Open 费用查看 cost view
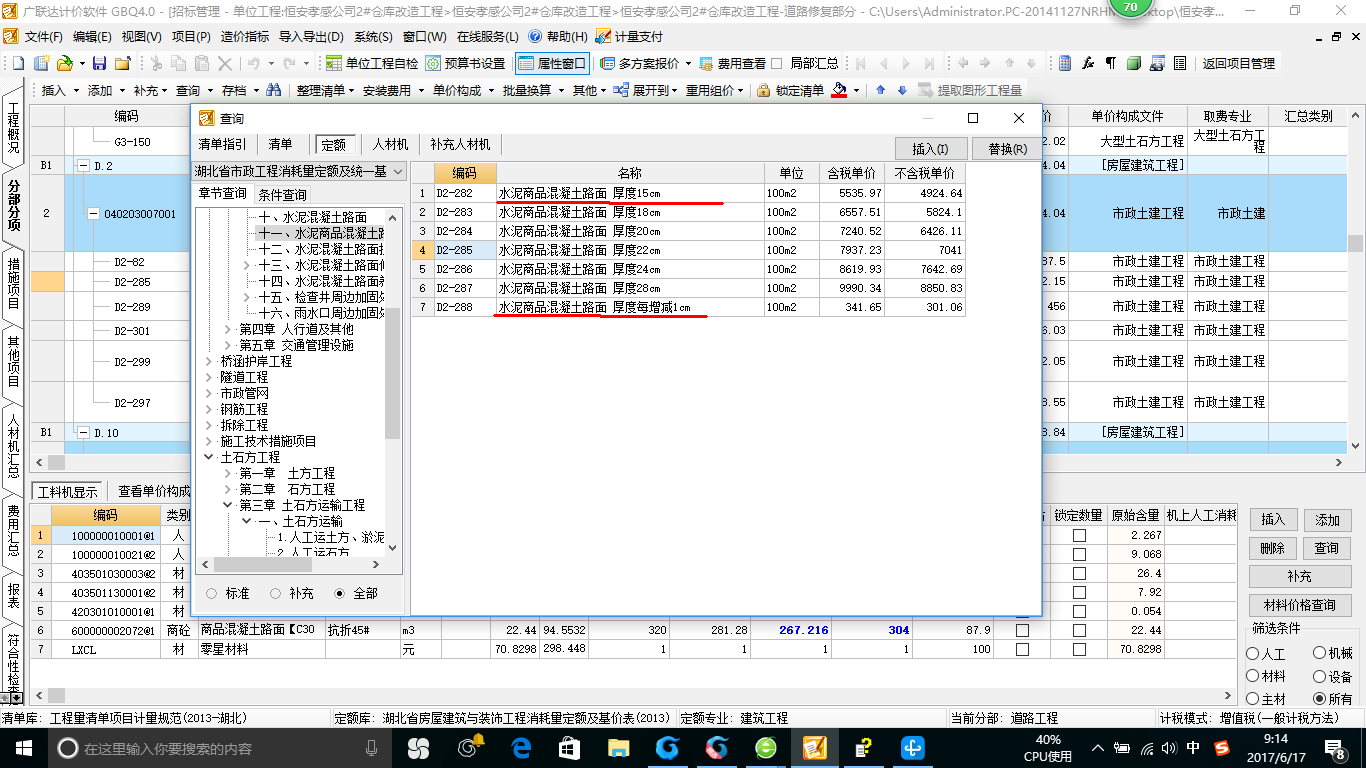The width and height of the screenshot is (1366, 768). (733, 63)
